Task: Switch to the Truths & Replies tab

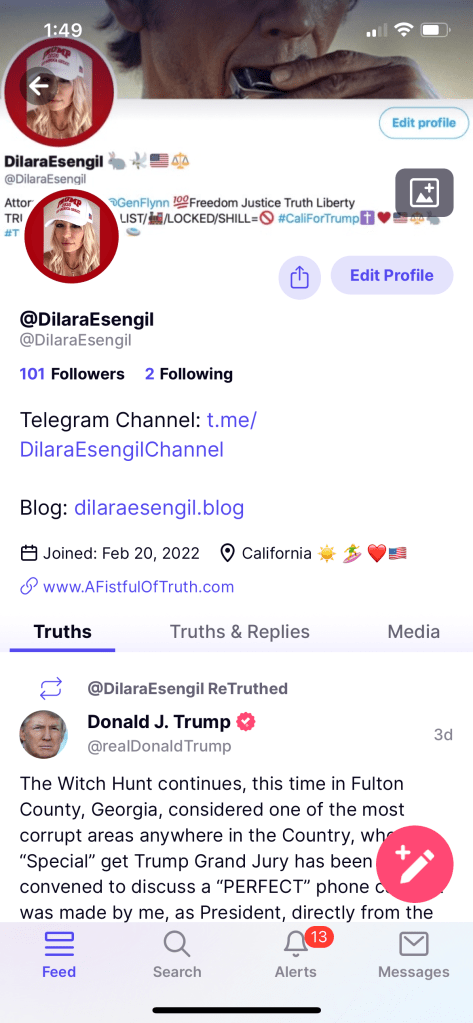Action: pyautogui.click(x=239, y=632)
